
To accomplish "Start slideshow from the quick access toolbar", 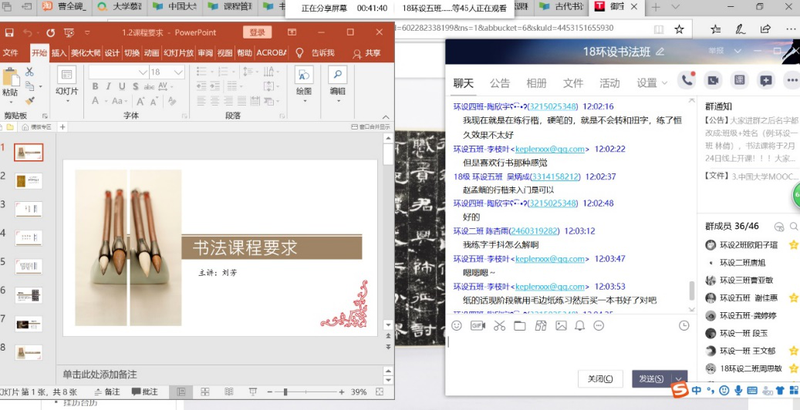I will [69, 33].
